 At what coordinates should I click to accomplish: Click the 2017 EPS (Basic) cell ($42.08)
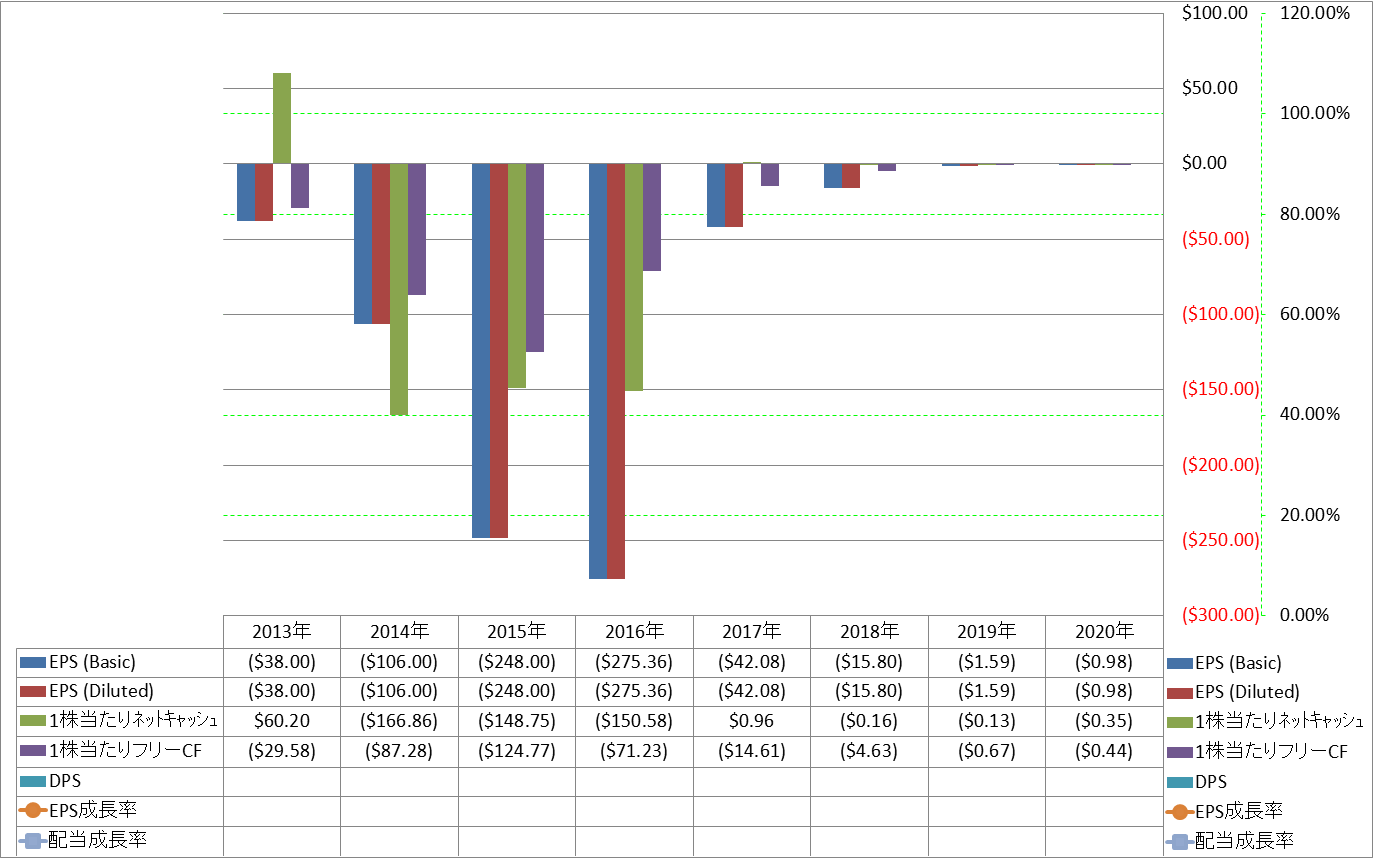[x=752, y=662]
